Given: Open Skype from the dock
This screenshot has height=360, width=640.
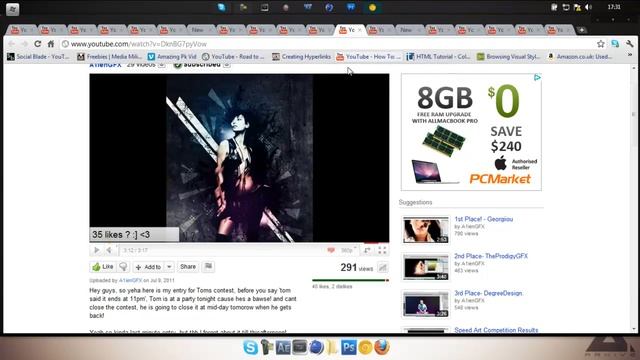Looking at the screenshot, I should 250,347.
